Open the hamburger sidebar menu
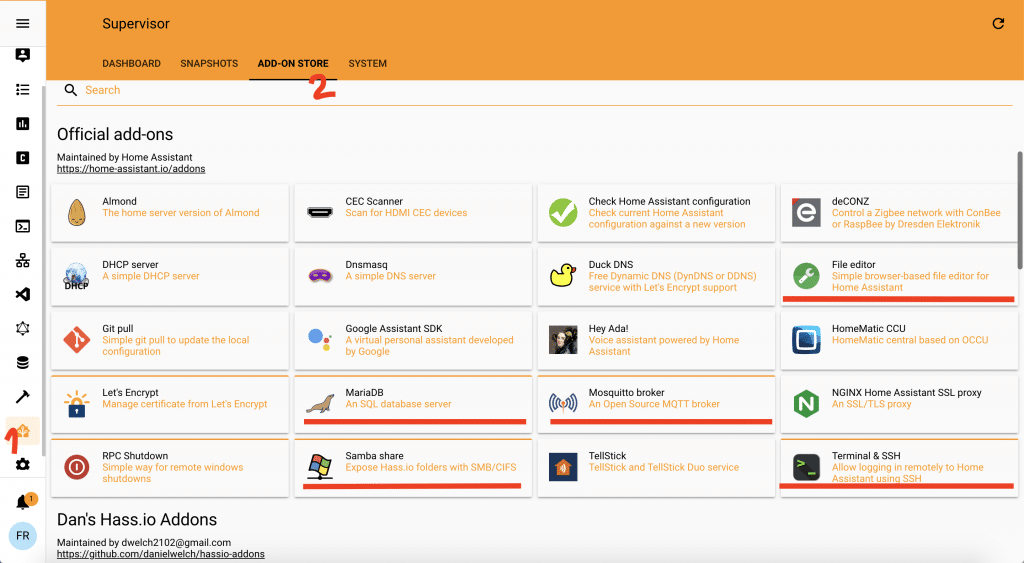This screenshot has width=1024, height=563. tap(22, 23)
